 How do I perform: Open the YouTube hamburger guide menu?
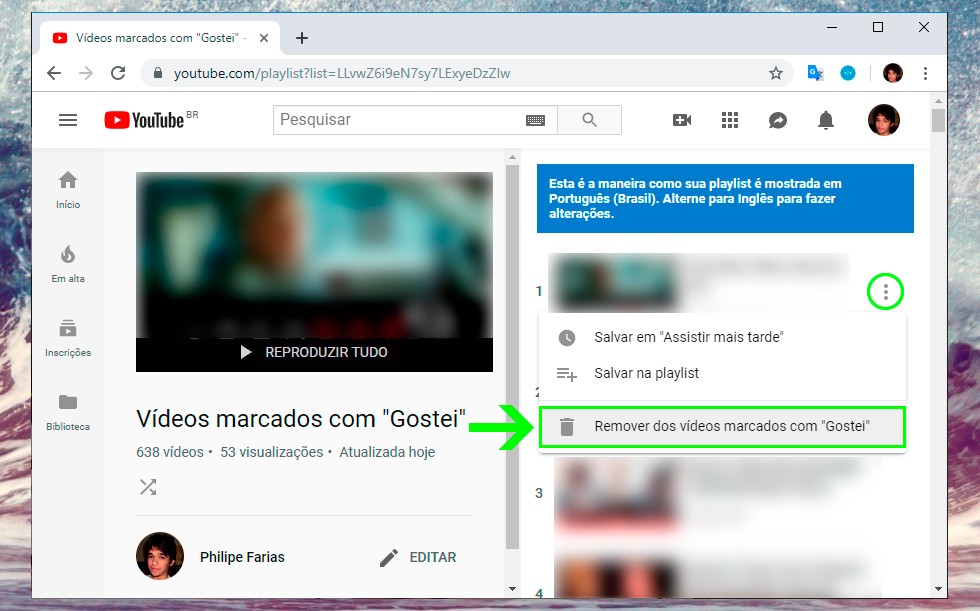[68, 120]
